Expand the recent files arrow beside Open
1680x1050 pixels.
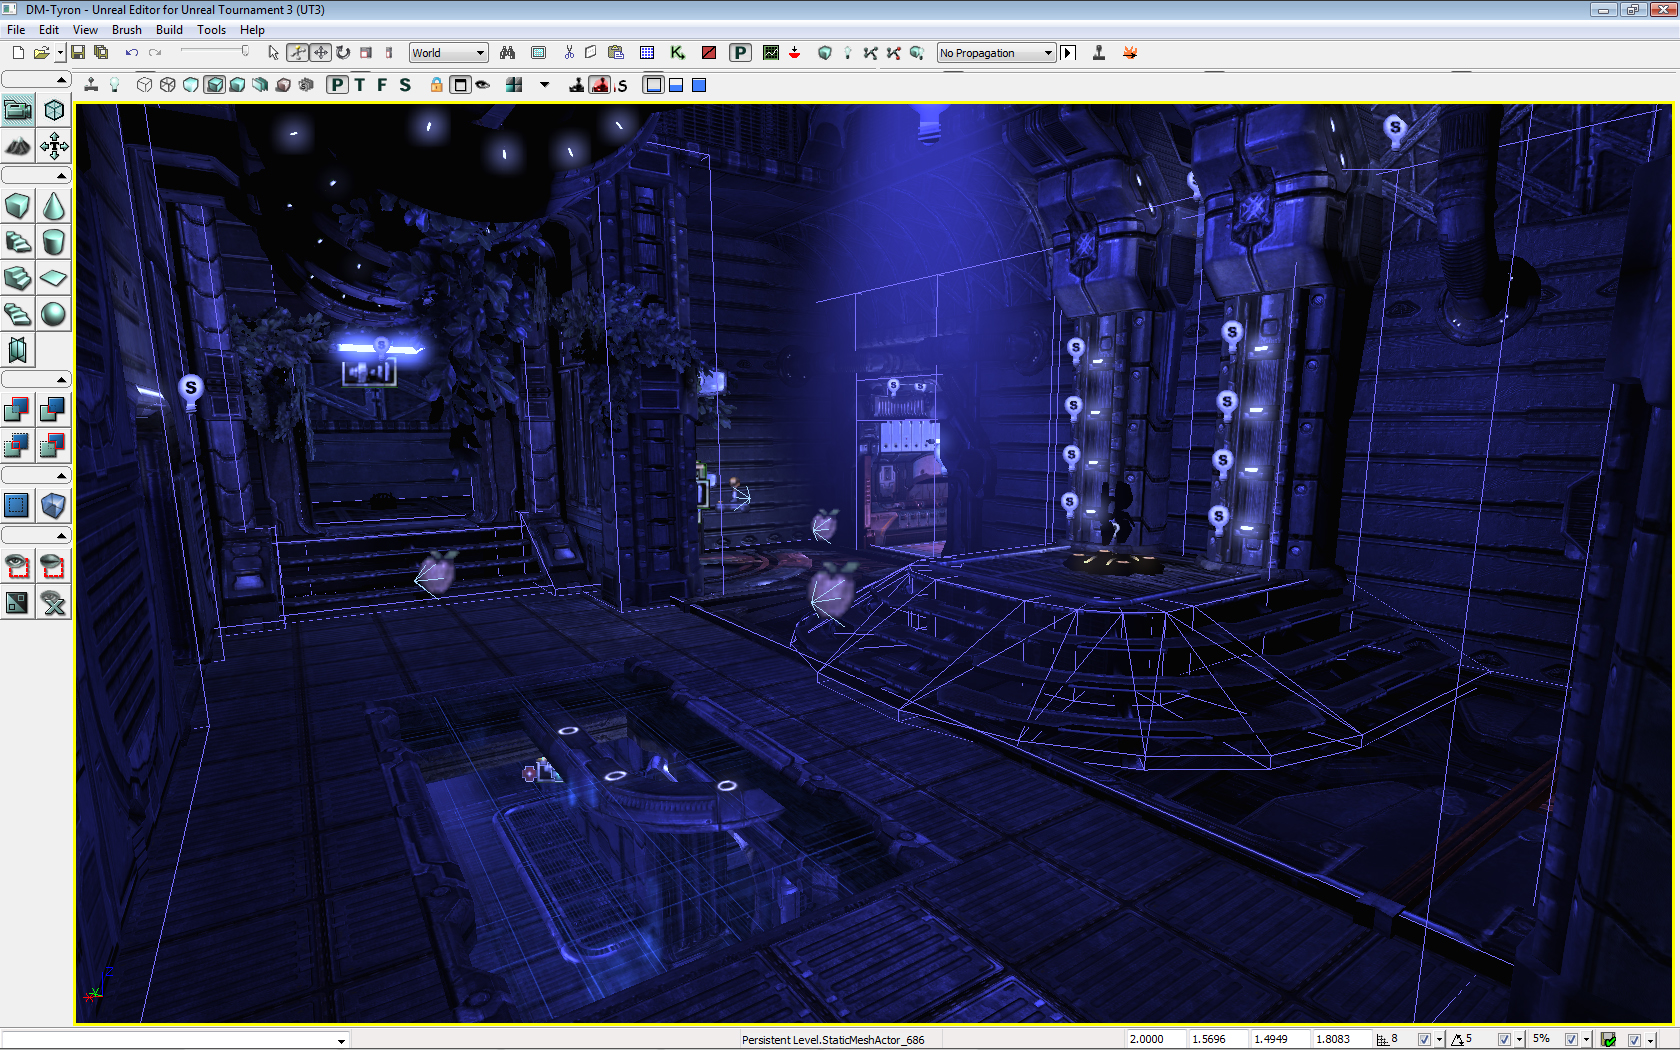point(60,53)
